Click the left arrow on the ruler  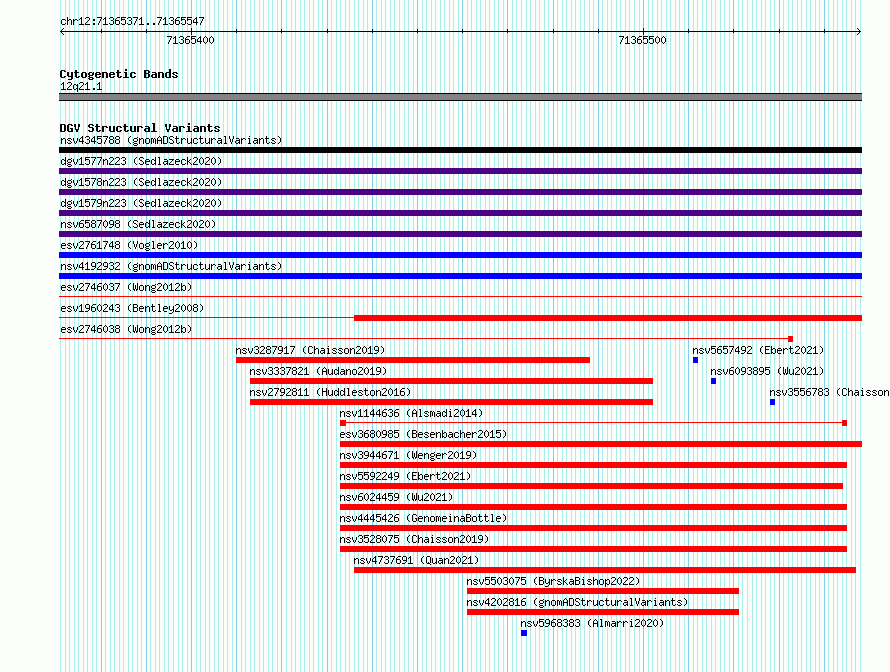[62, 31]
